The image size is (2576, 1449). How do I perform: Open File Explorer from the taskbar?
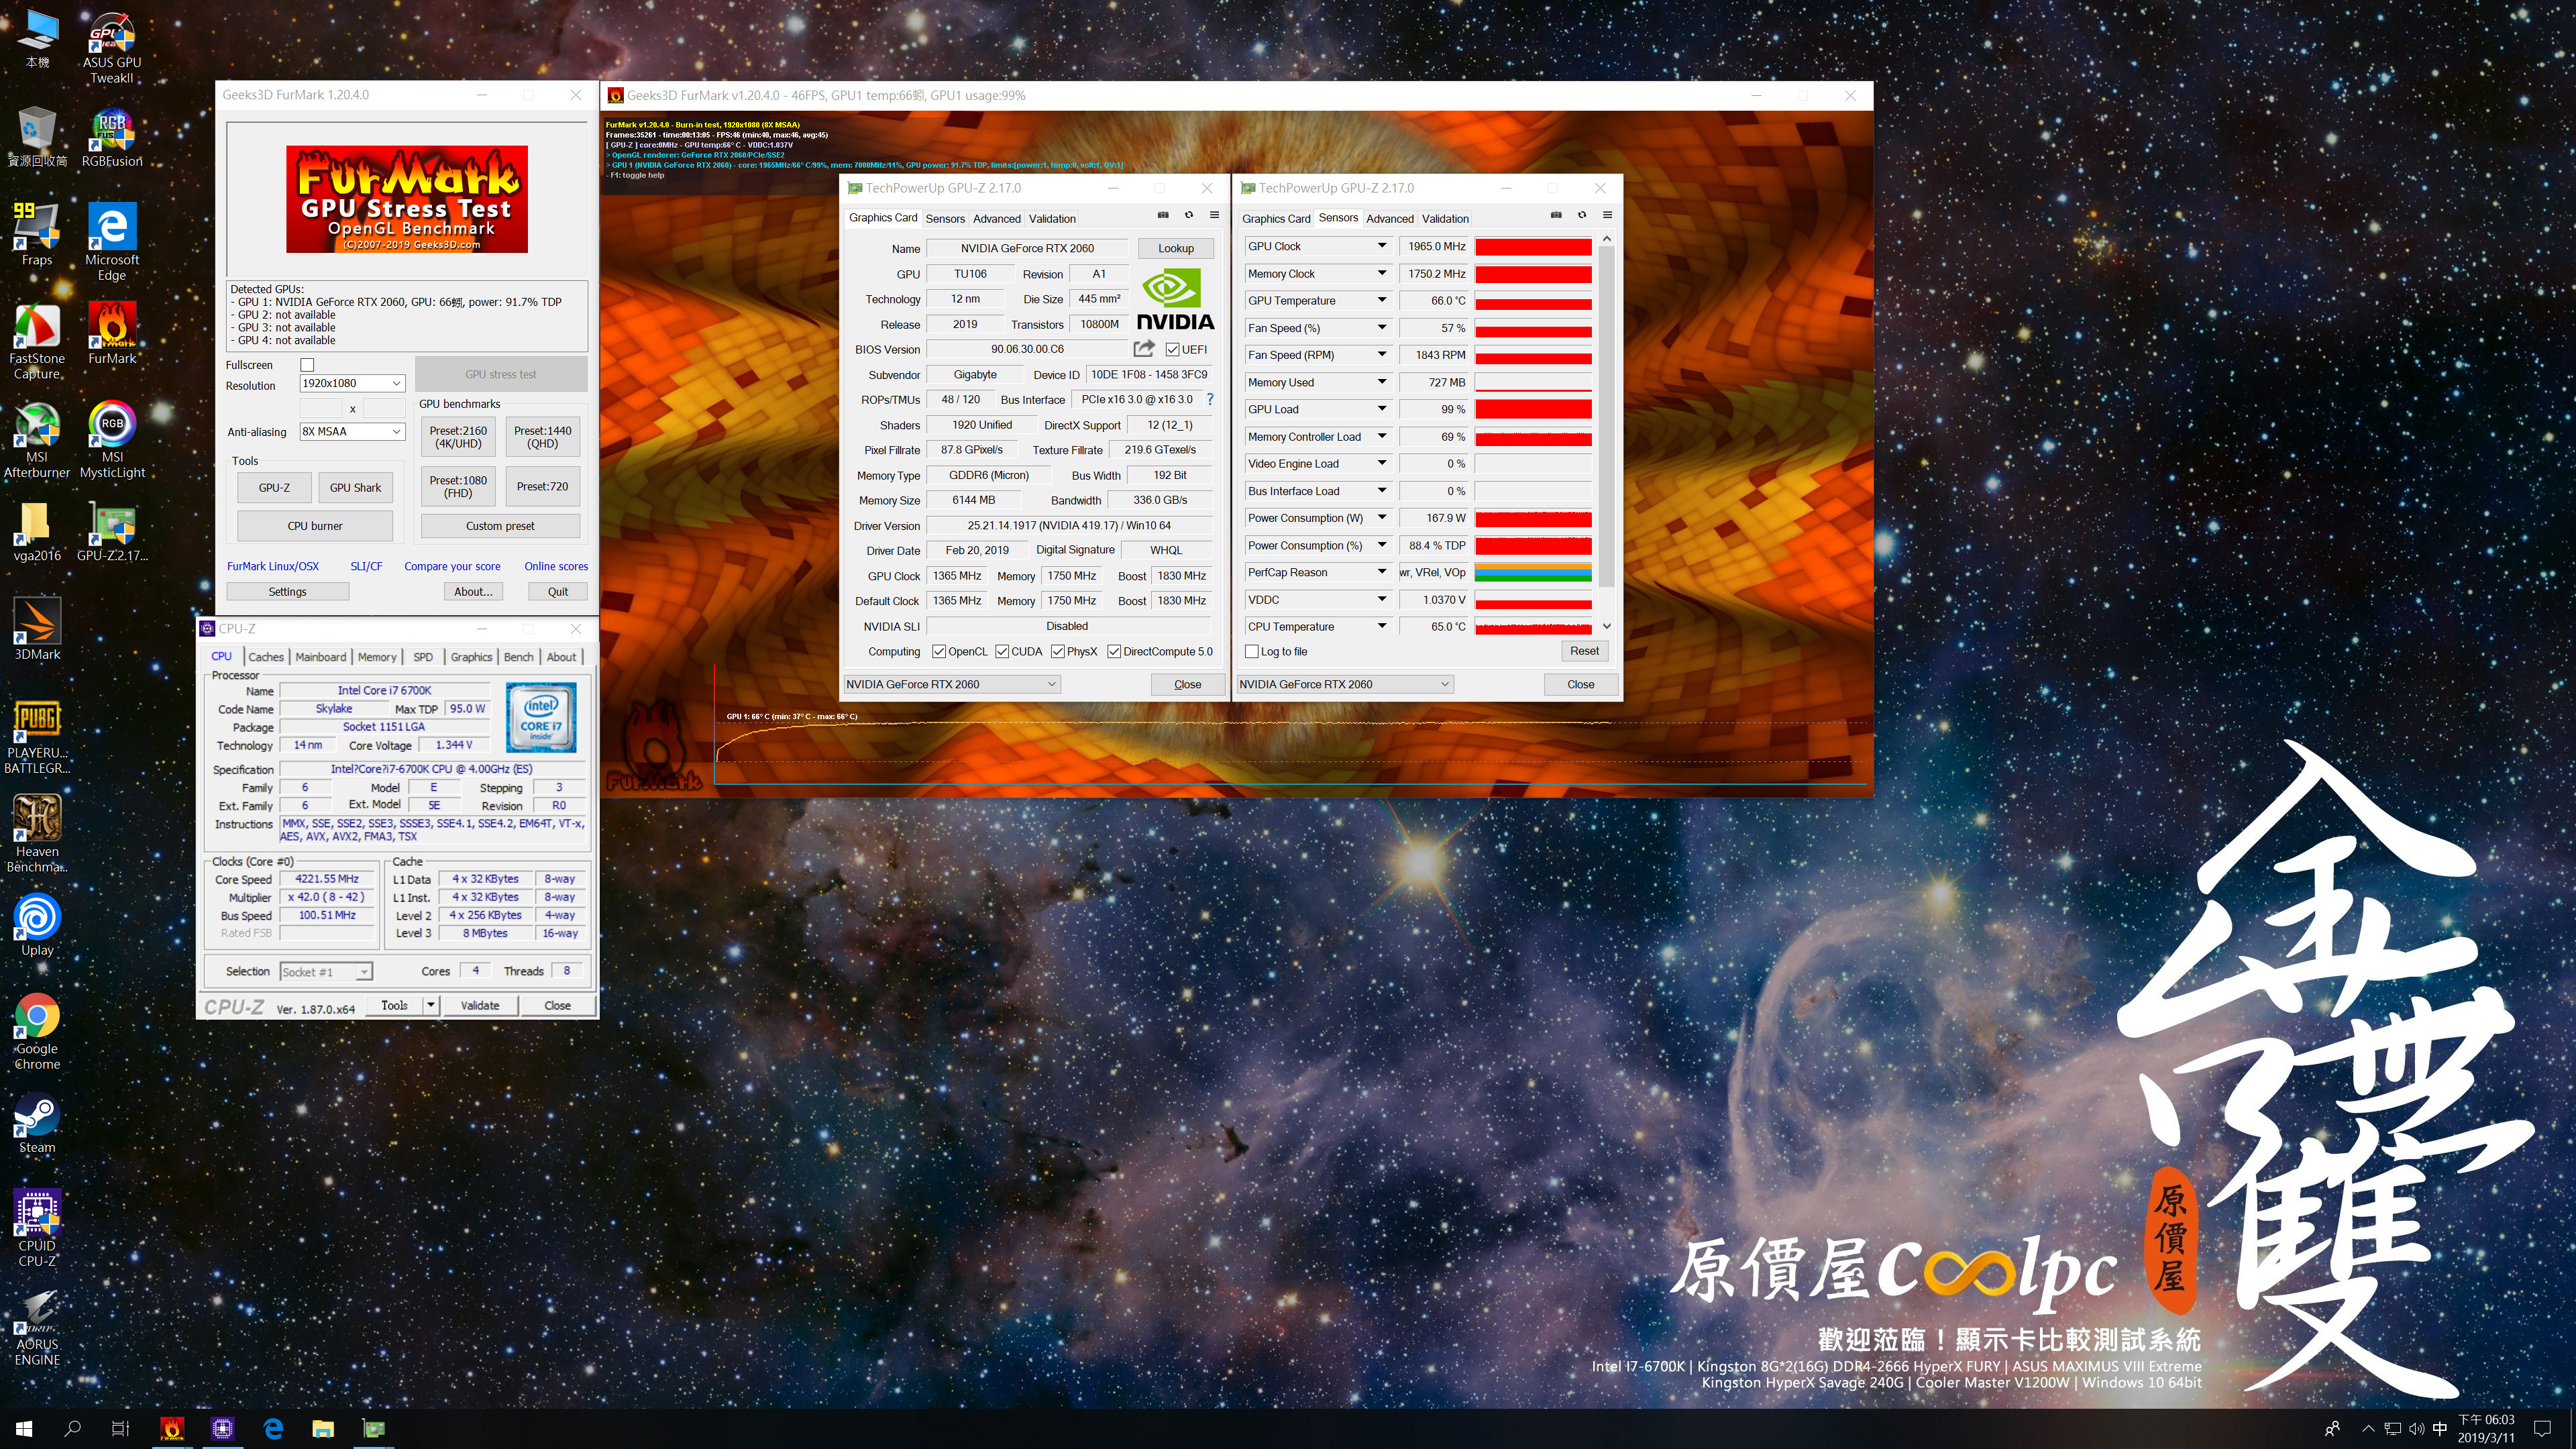(x=323, y=1428)
